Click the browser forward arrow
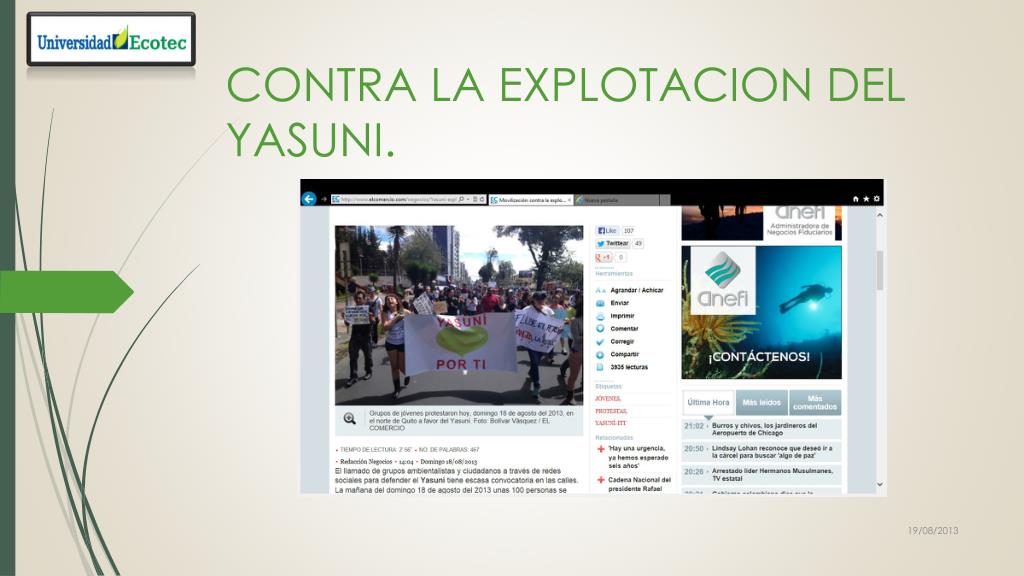 (x=323, y=199)
